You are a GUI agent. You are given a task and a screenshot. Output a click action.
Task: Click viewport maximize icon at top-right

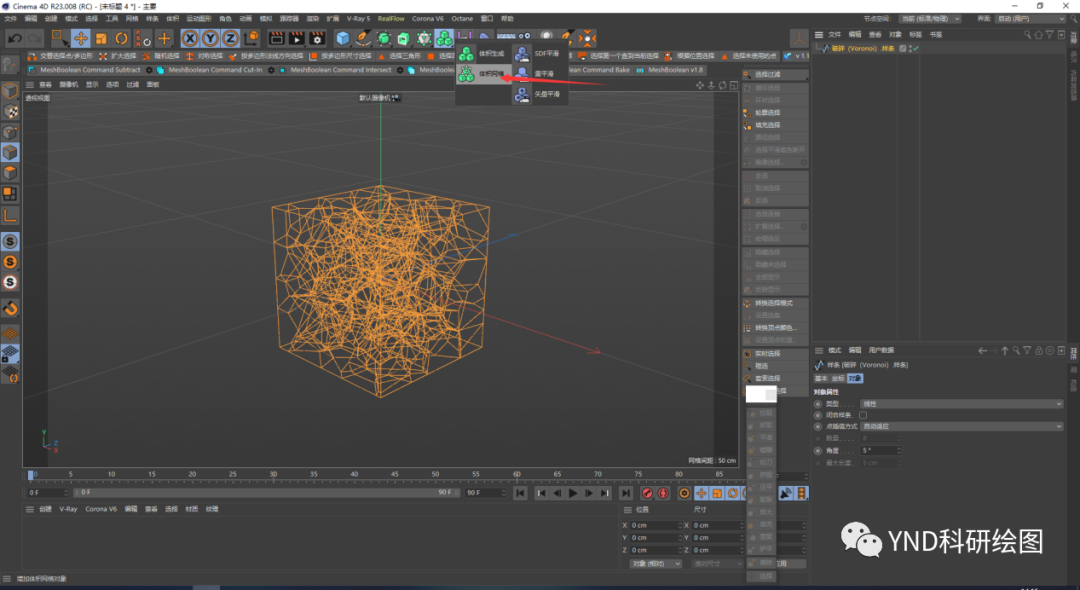pyautogui.click(x=734, y=85)
